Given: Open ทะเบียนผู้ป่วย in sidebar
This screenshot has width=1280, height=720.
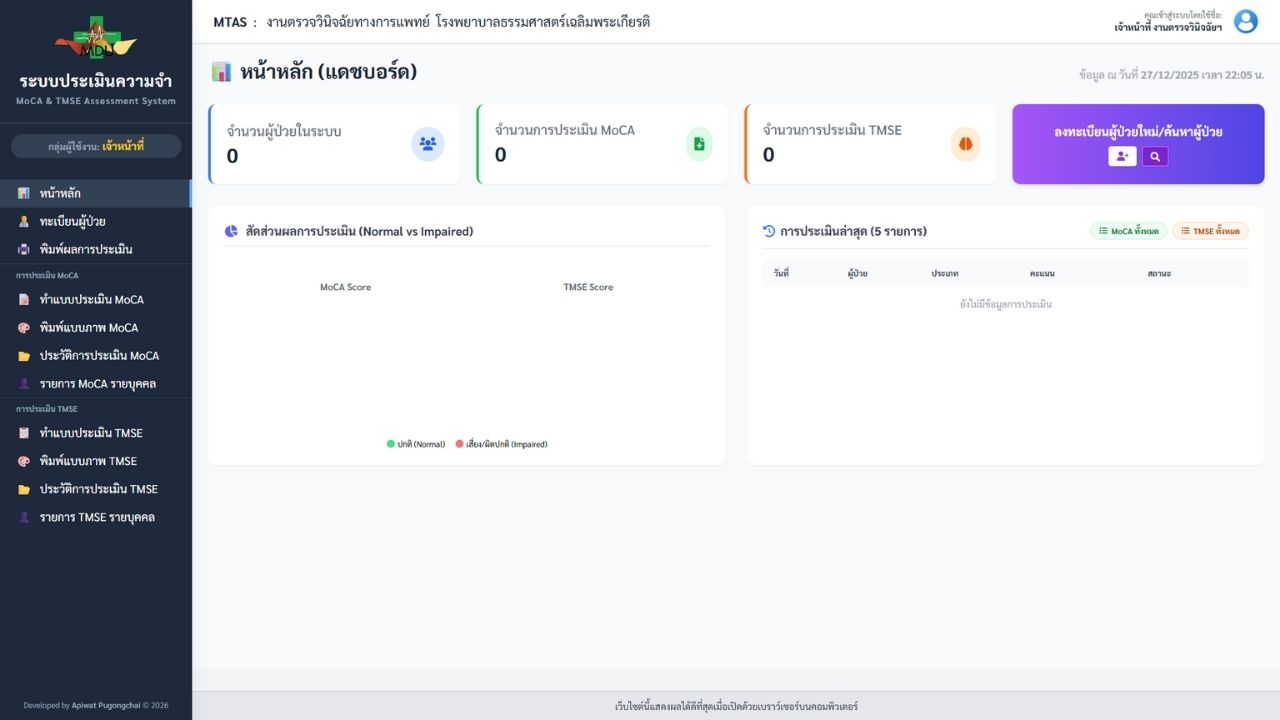Looking at the screenshot, I should tap(72, 221).
